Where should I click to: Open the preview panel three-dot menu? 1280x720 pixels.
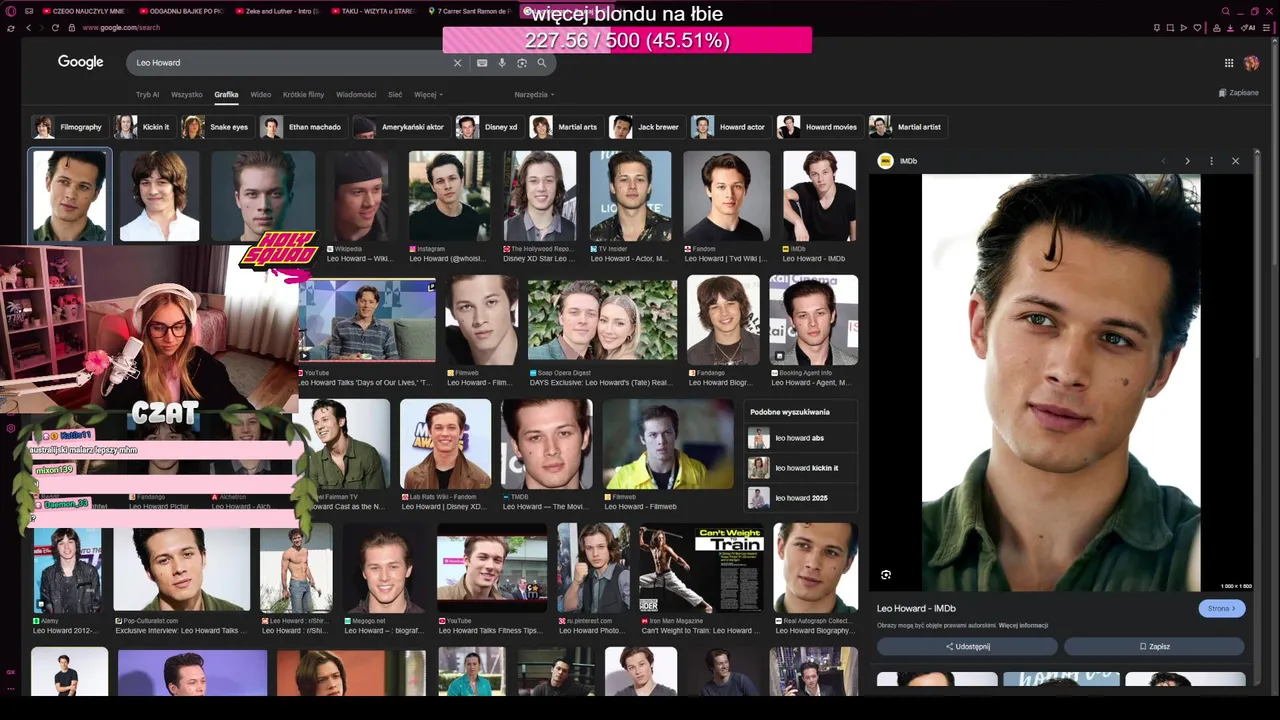click(1211, 161)
